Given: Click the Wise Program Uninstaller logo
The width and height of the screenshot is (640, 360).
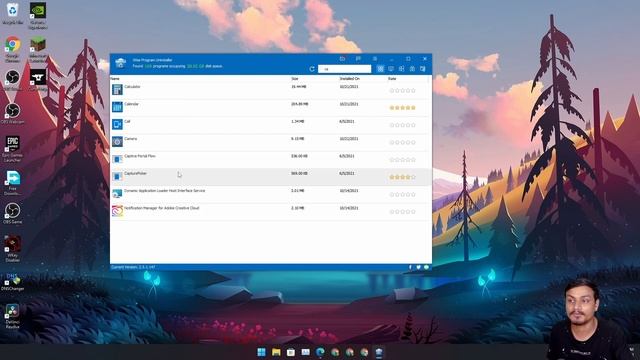Looking at the screenshot, I should 120,63.
